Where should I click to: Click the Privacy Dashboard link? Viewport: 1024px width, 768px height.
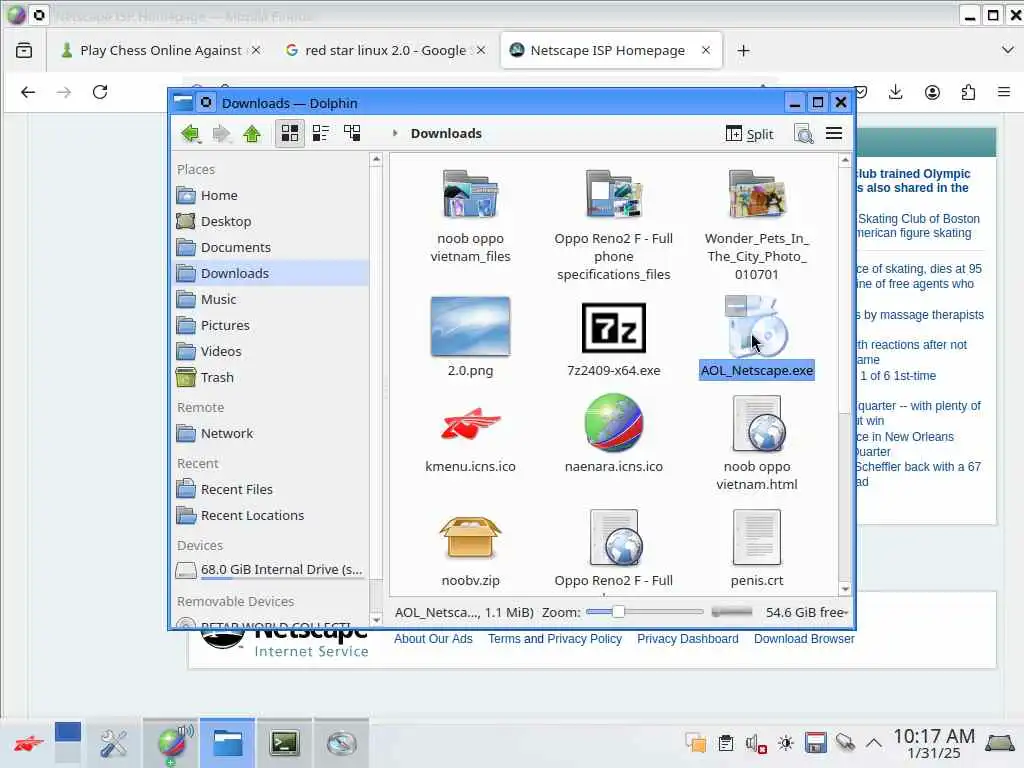click(x=688, y=639)
